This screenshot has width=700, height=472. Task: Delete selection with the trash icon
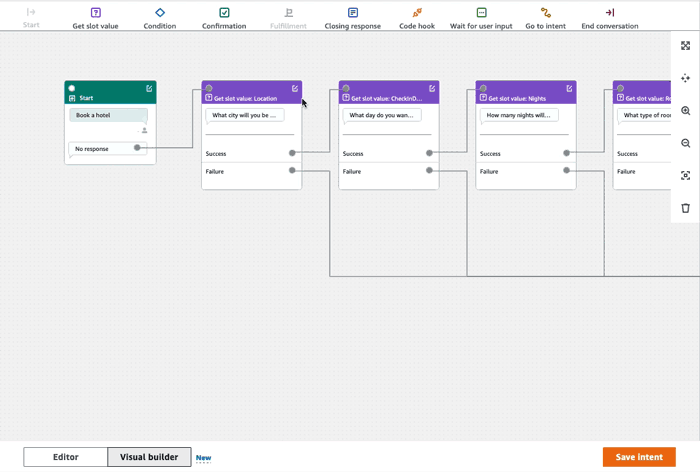(x=685, y=208)
